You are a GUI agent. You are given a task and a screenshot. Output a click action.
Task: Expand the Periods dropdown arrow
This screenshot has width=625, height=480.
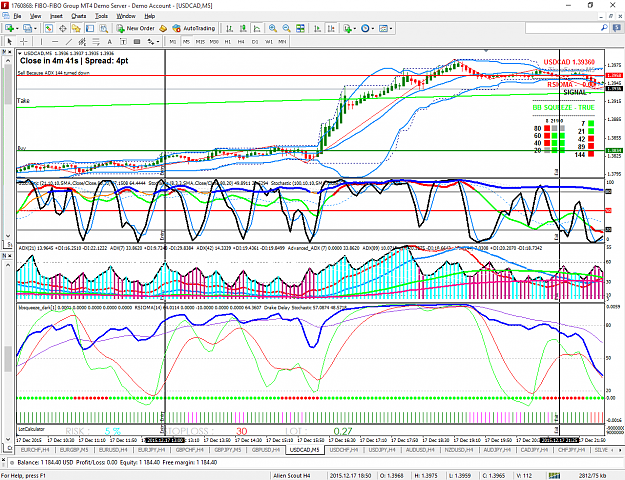tap(373, 28)
